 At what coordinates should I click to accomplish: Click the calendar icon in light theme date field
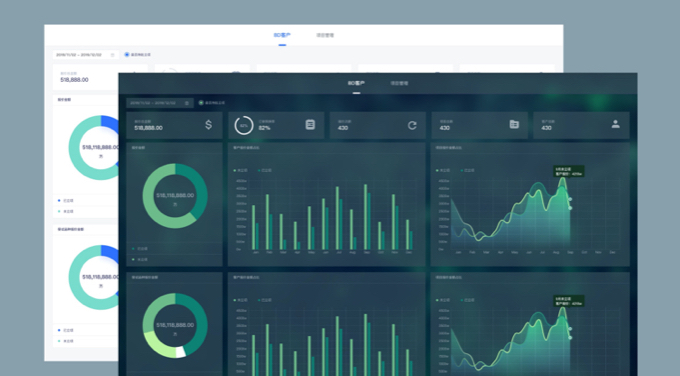coord(112,55)
